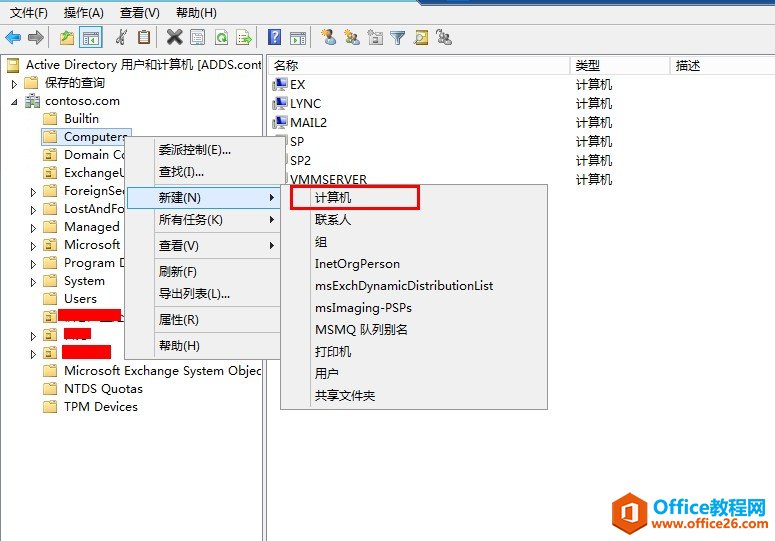Open the 文件(F) menu
This screenshot has height=541, width=775.
coord(29,13)
